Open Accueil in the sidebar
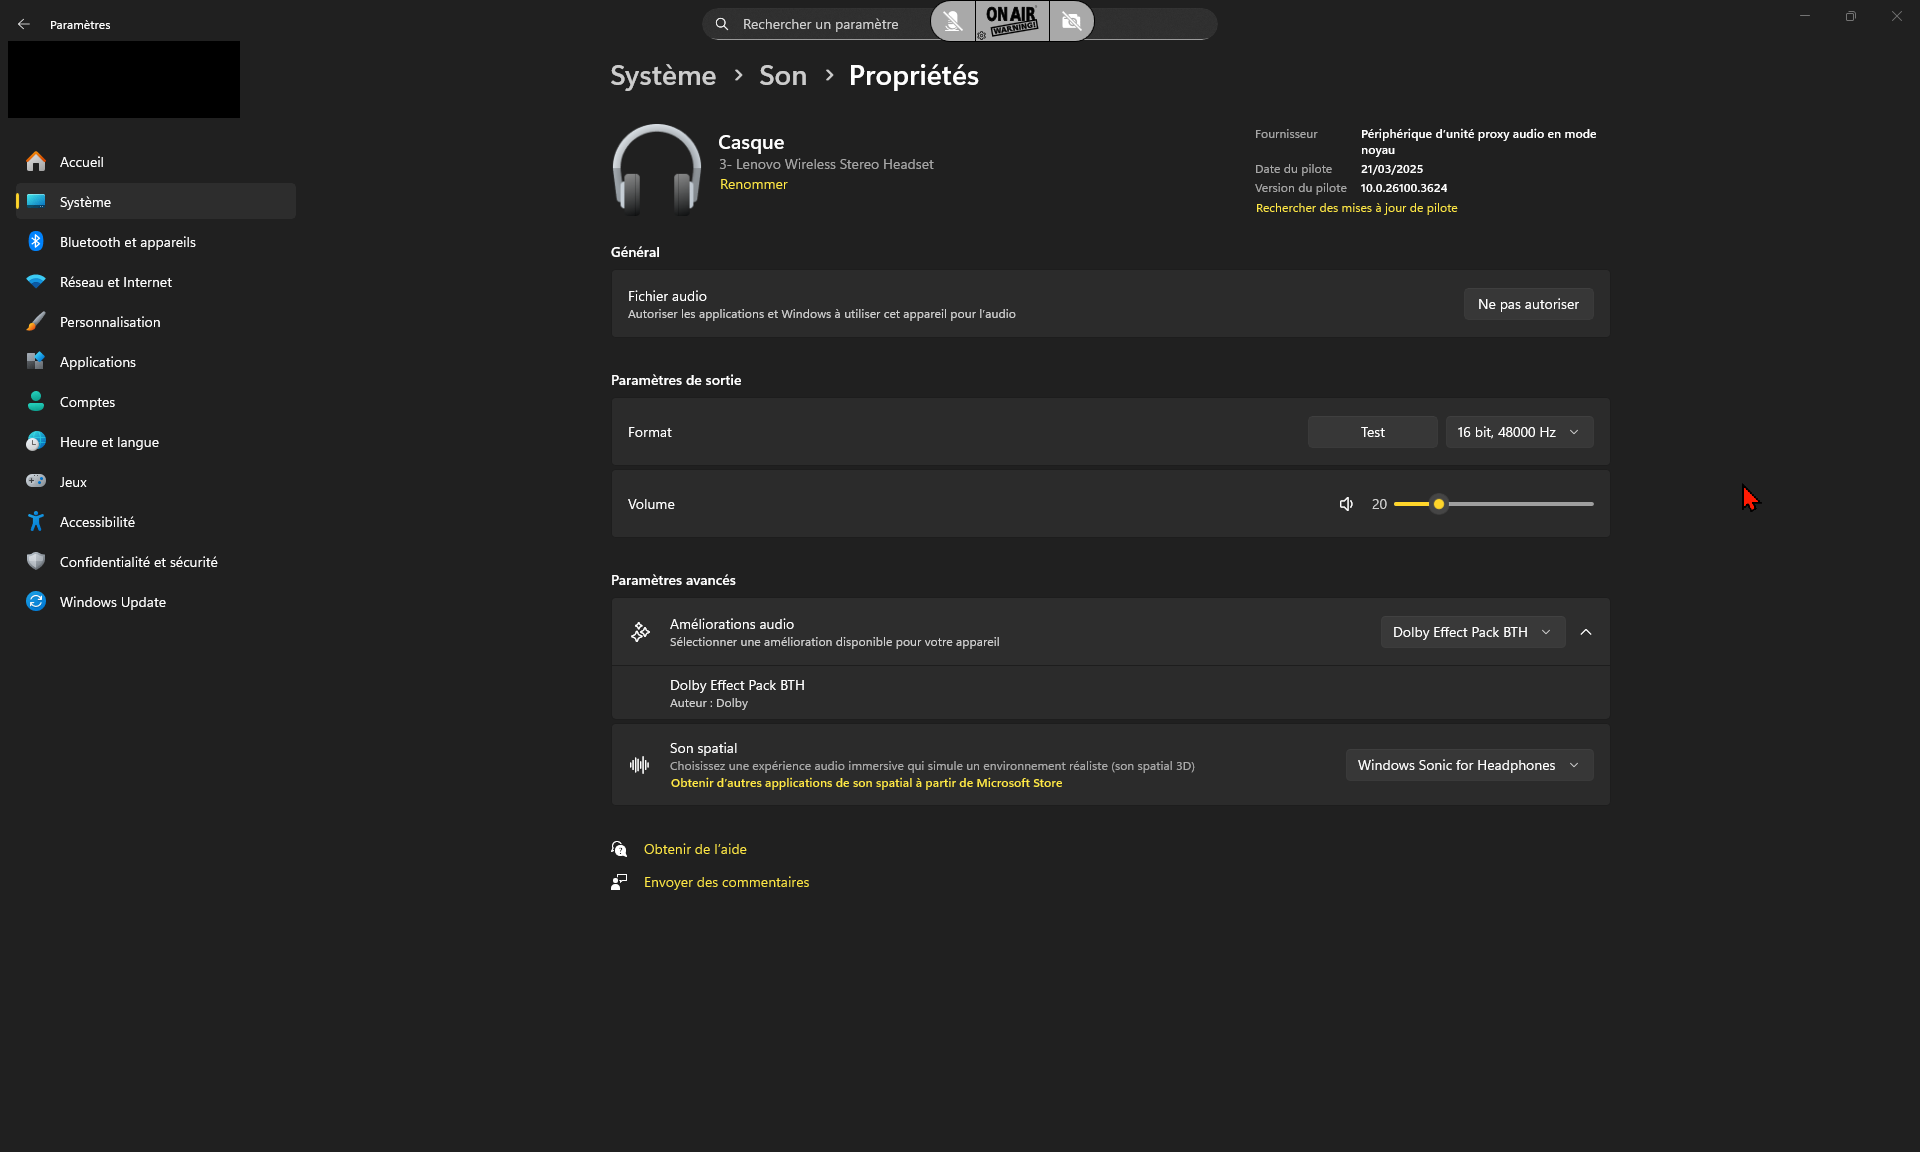This screenshot has width=1920, height=1152. pyautogui.click(x=156, y=162)
